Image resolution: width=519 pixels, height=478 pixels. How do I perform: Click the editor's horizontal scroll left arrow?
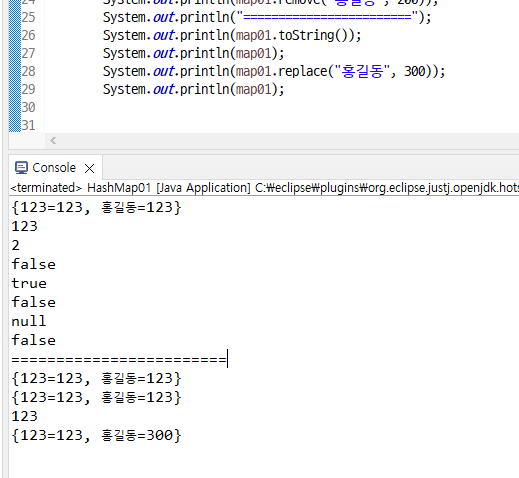pos(53,141)
